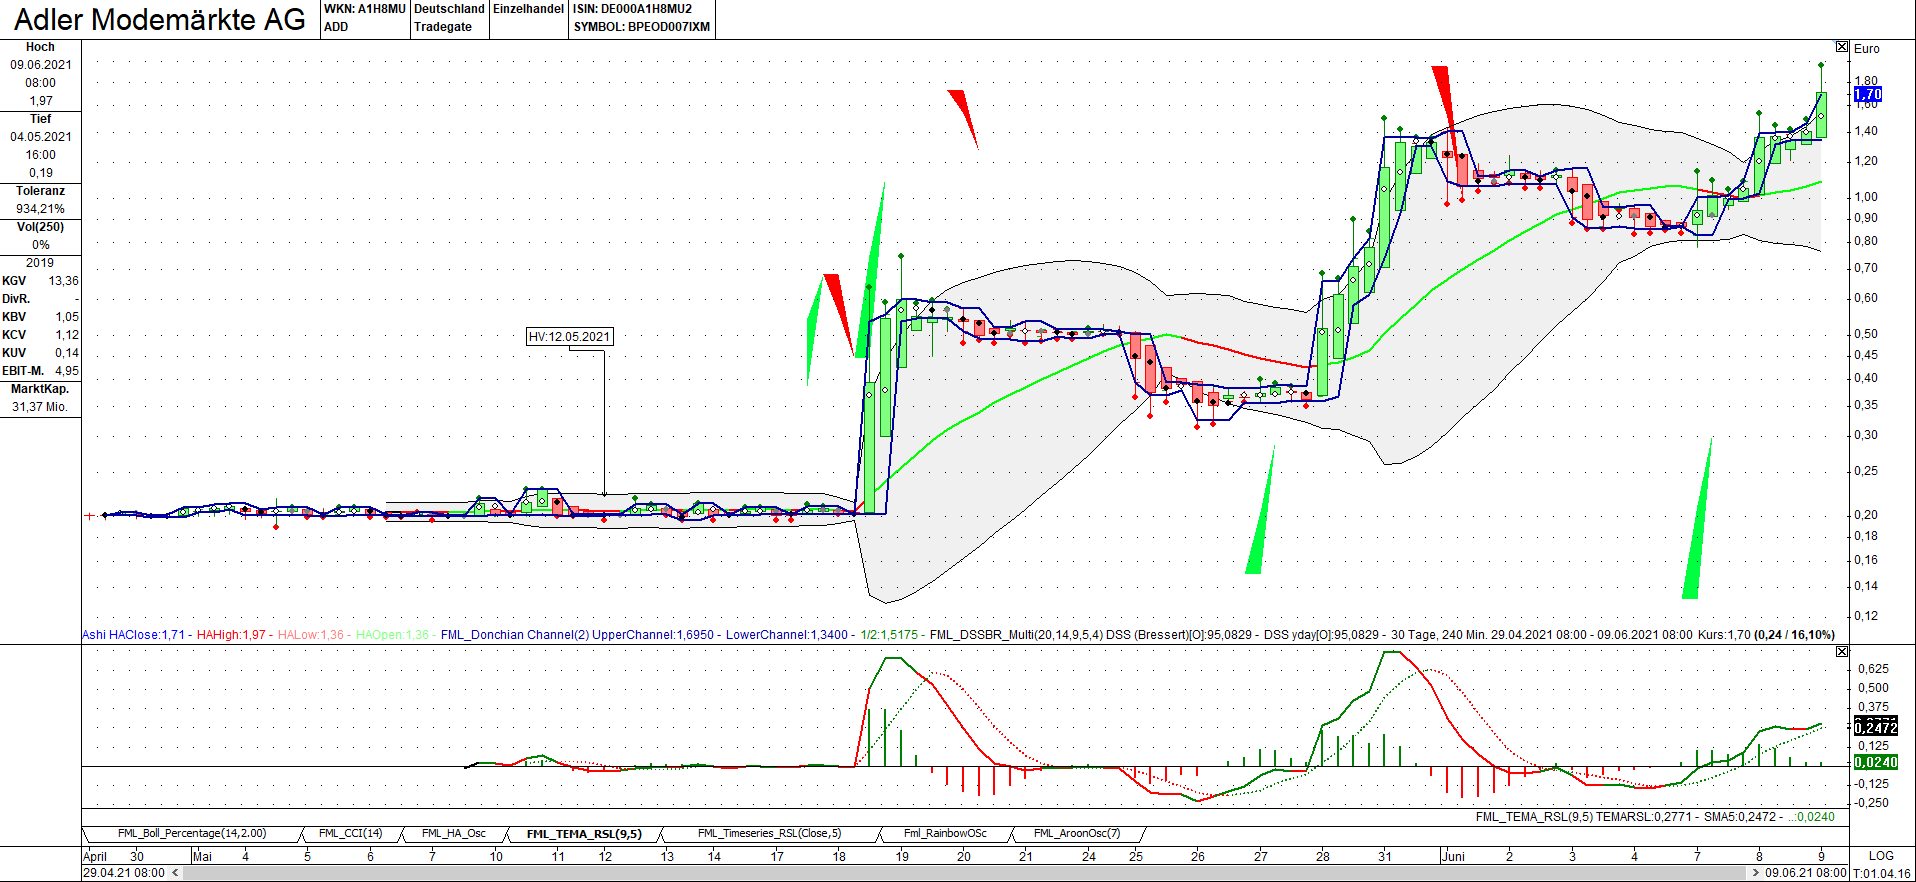This screenshot has width=1916, height=882.
Task: Open the FML_CCI(14) indicator tab
Action: pos(350,834)
